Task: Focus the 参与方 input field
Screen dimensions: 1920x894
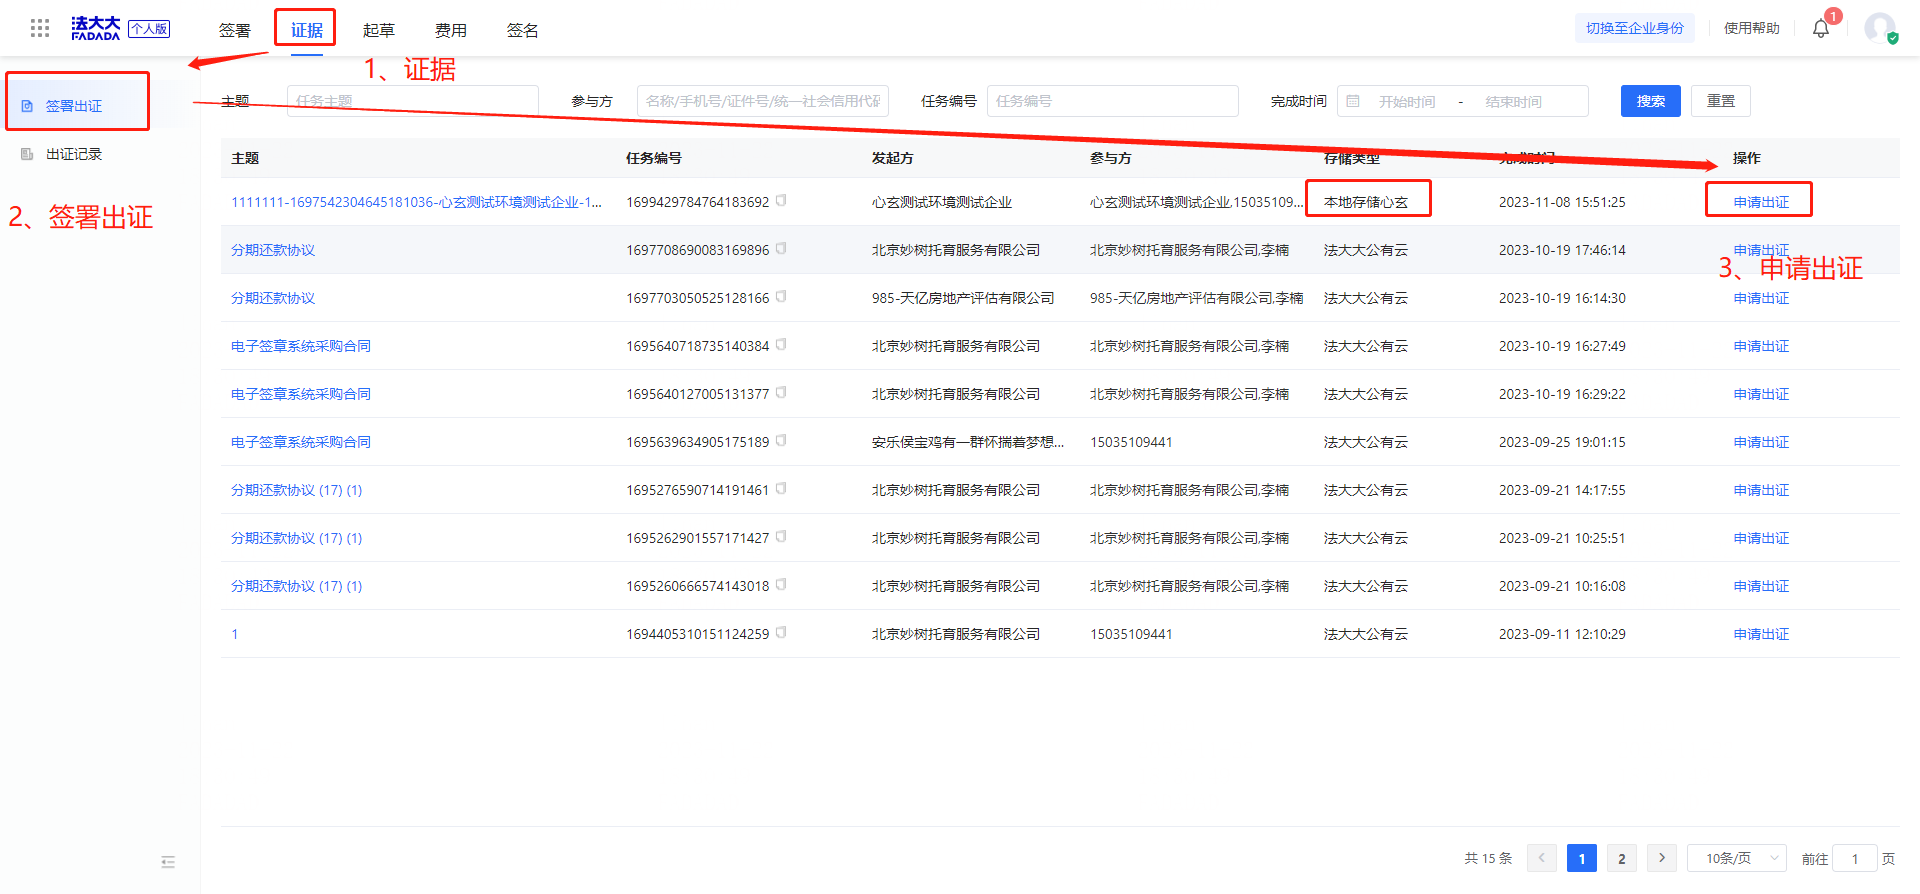Action: tap(763, 101)
